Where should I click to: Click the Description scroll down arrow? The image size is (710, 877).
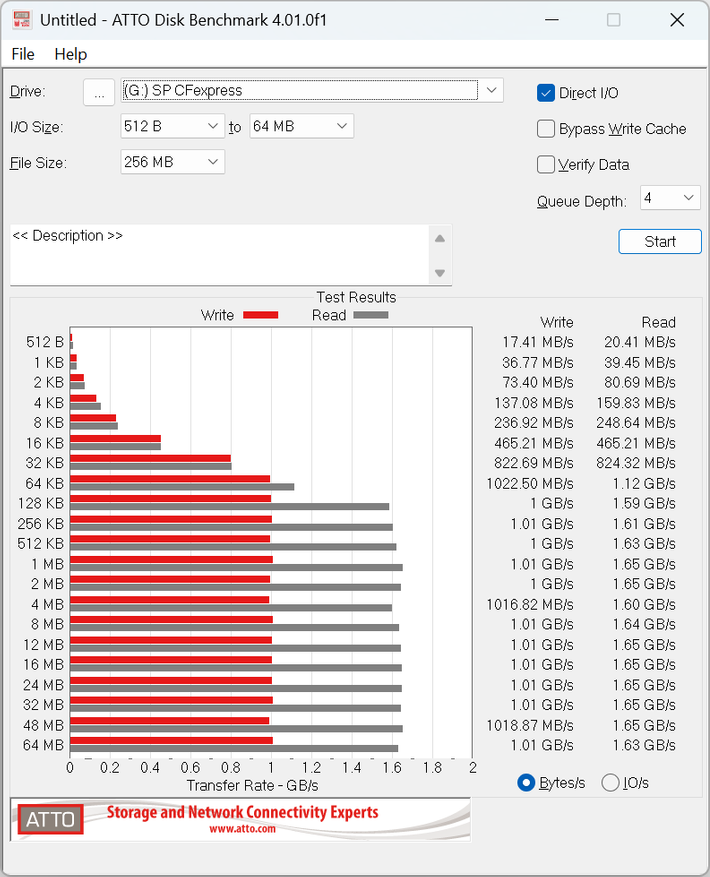pos(440,273)
